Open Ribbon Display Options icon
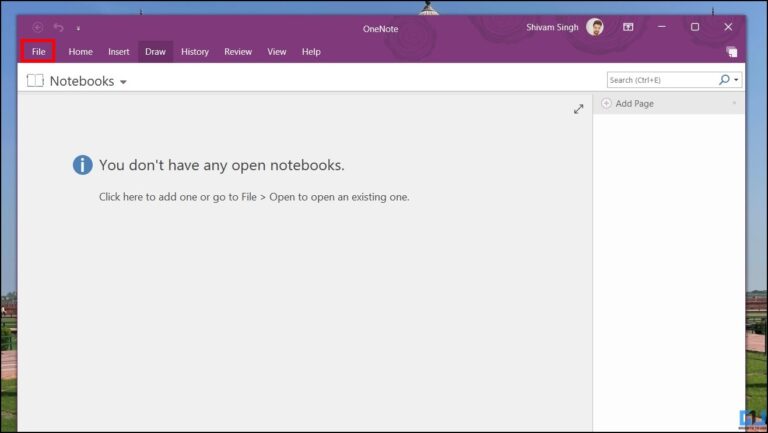This screenshot has width=768, height=433. [628, 27]
